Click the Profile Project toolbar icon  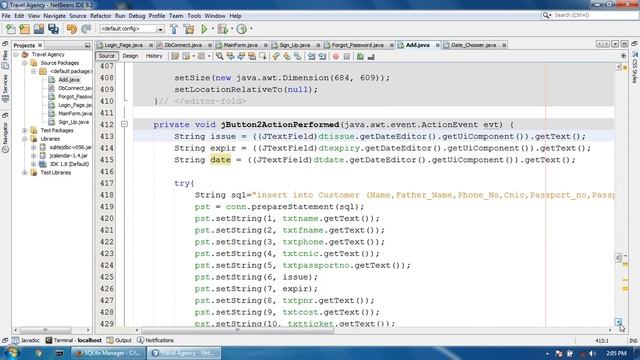tap(242, 29)
